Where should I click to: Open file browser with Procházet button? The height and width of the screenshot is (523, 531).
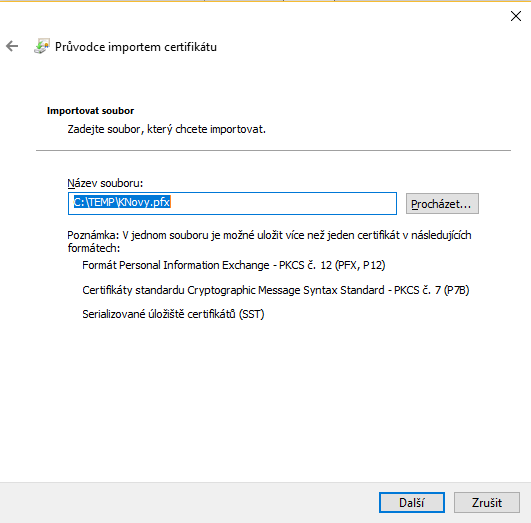[x=442, y=204]
